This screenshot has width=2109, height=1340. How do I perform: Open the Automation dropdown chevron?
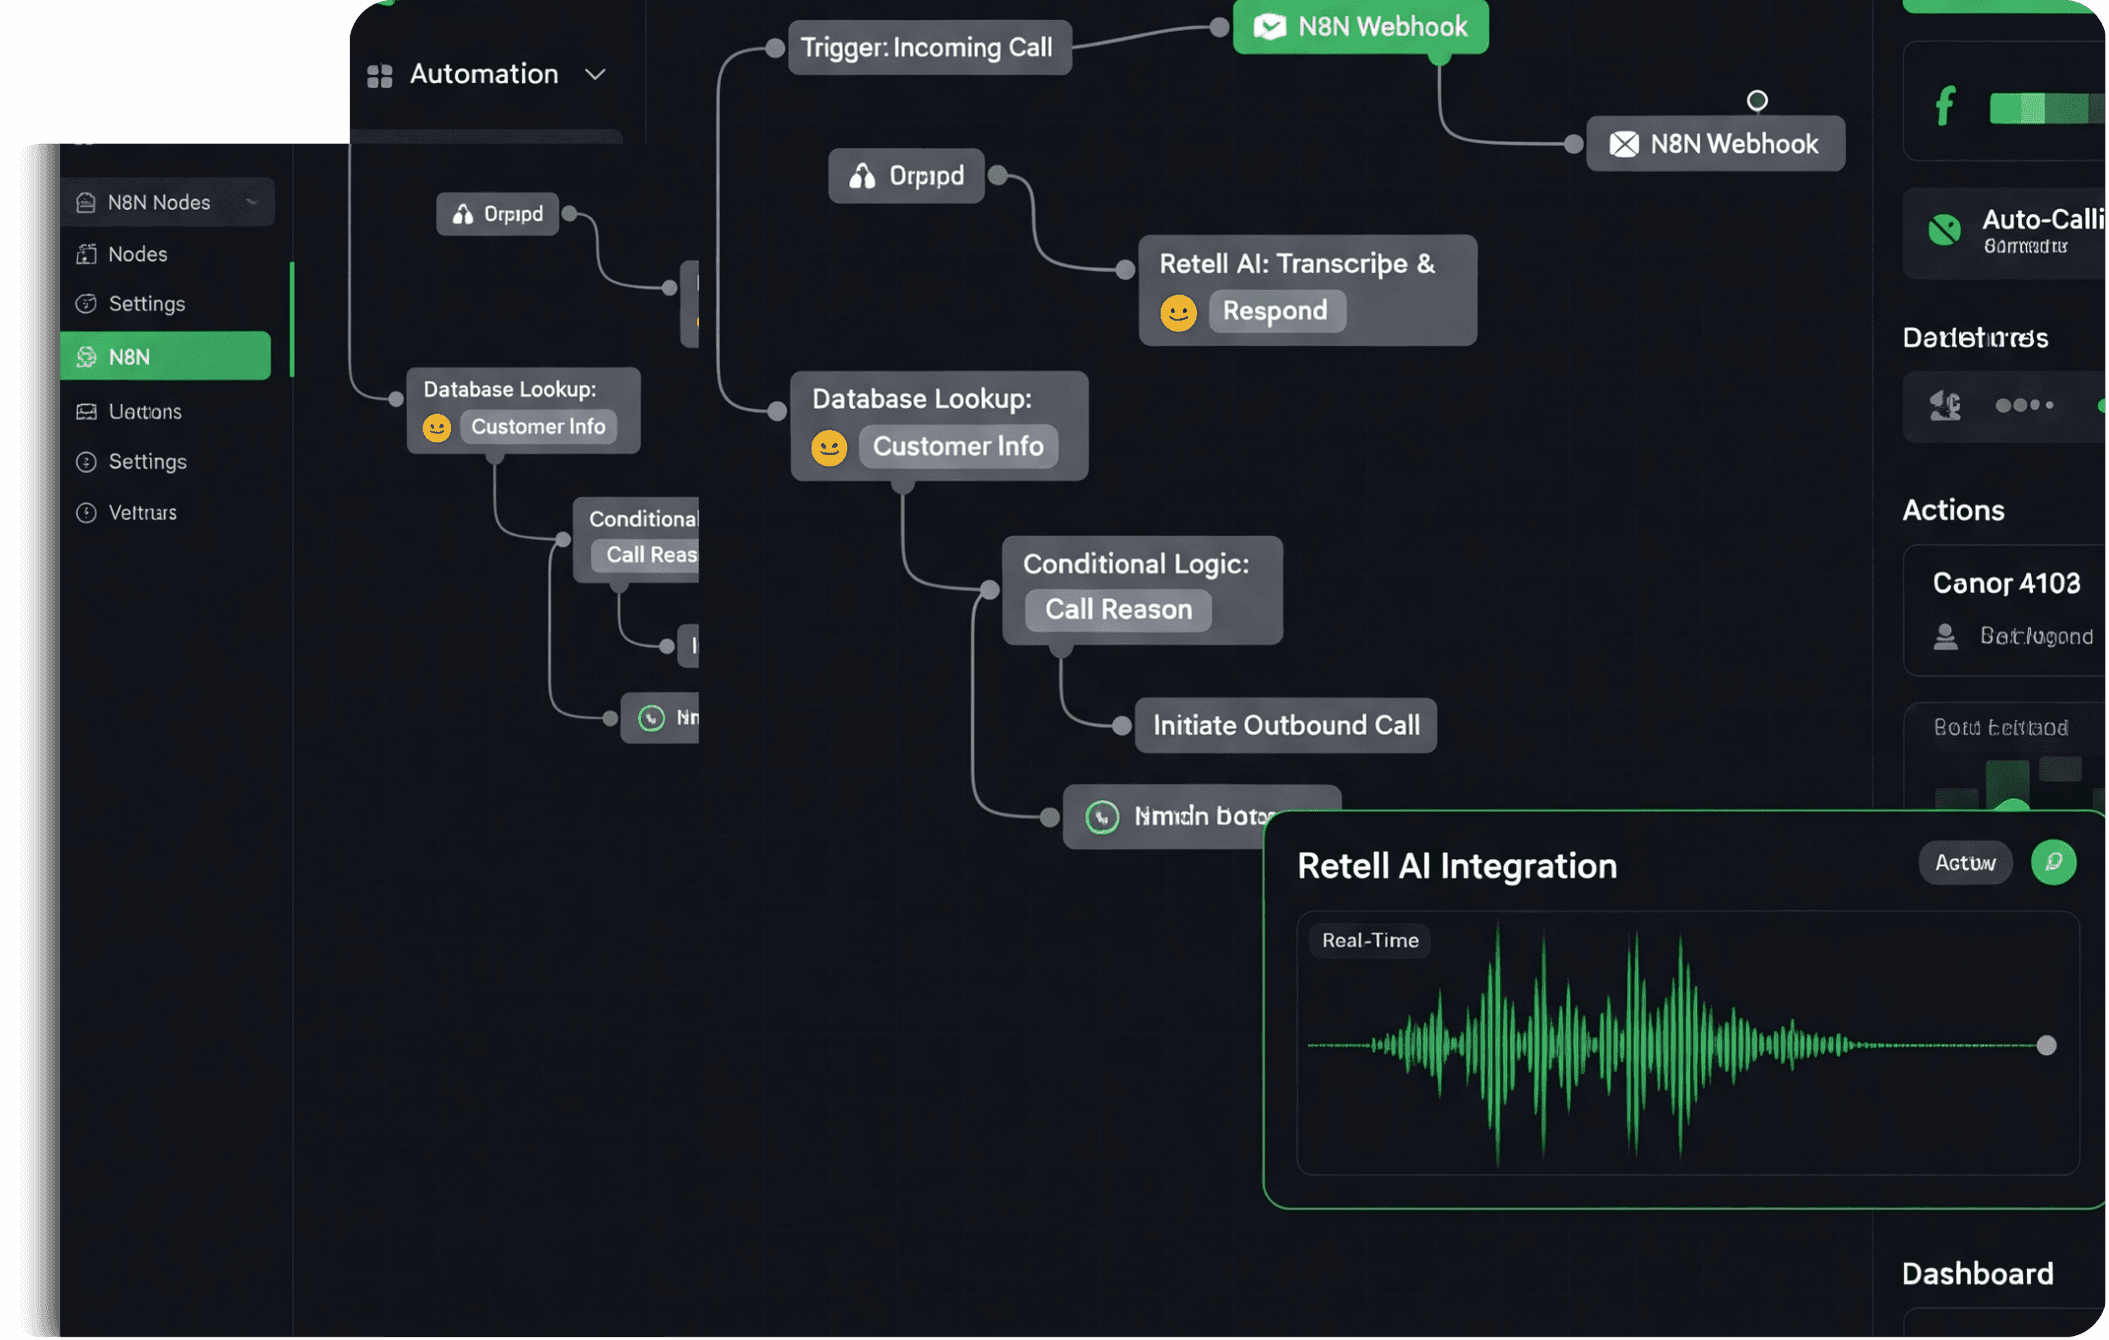point(595,75)
